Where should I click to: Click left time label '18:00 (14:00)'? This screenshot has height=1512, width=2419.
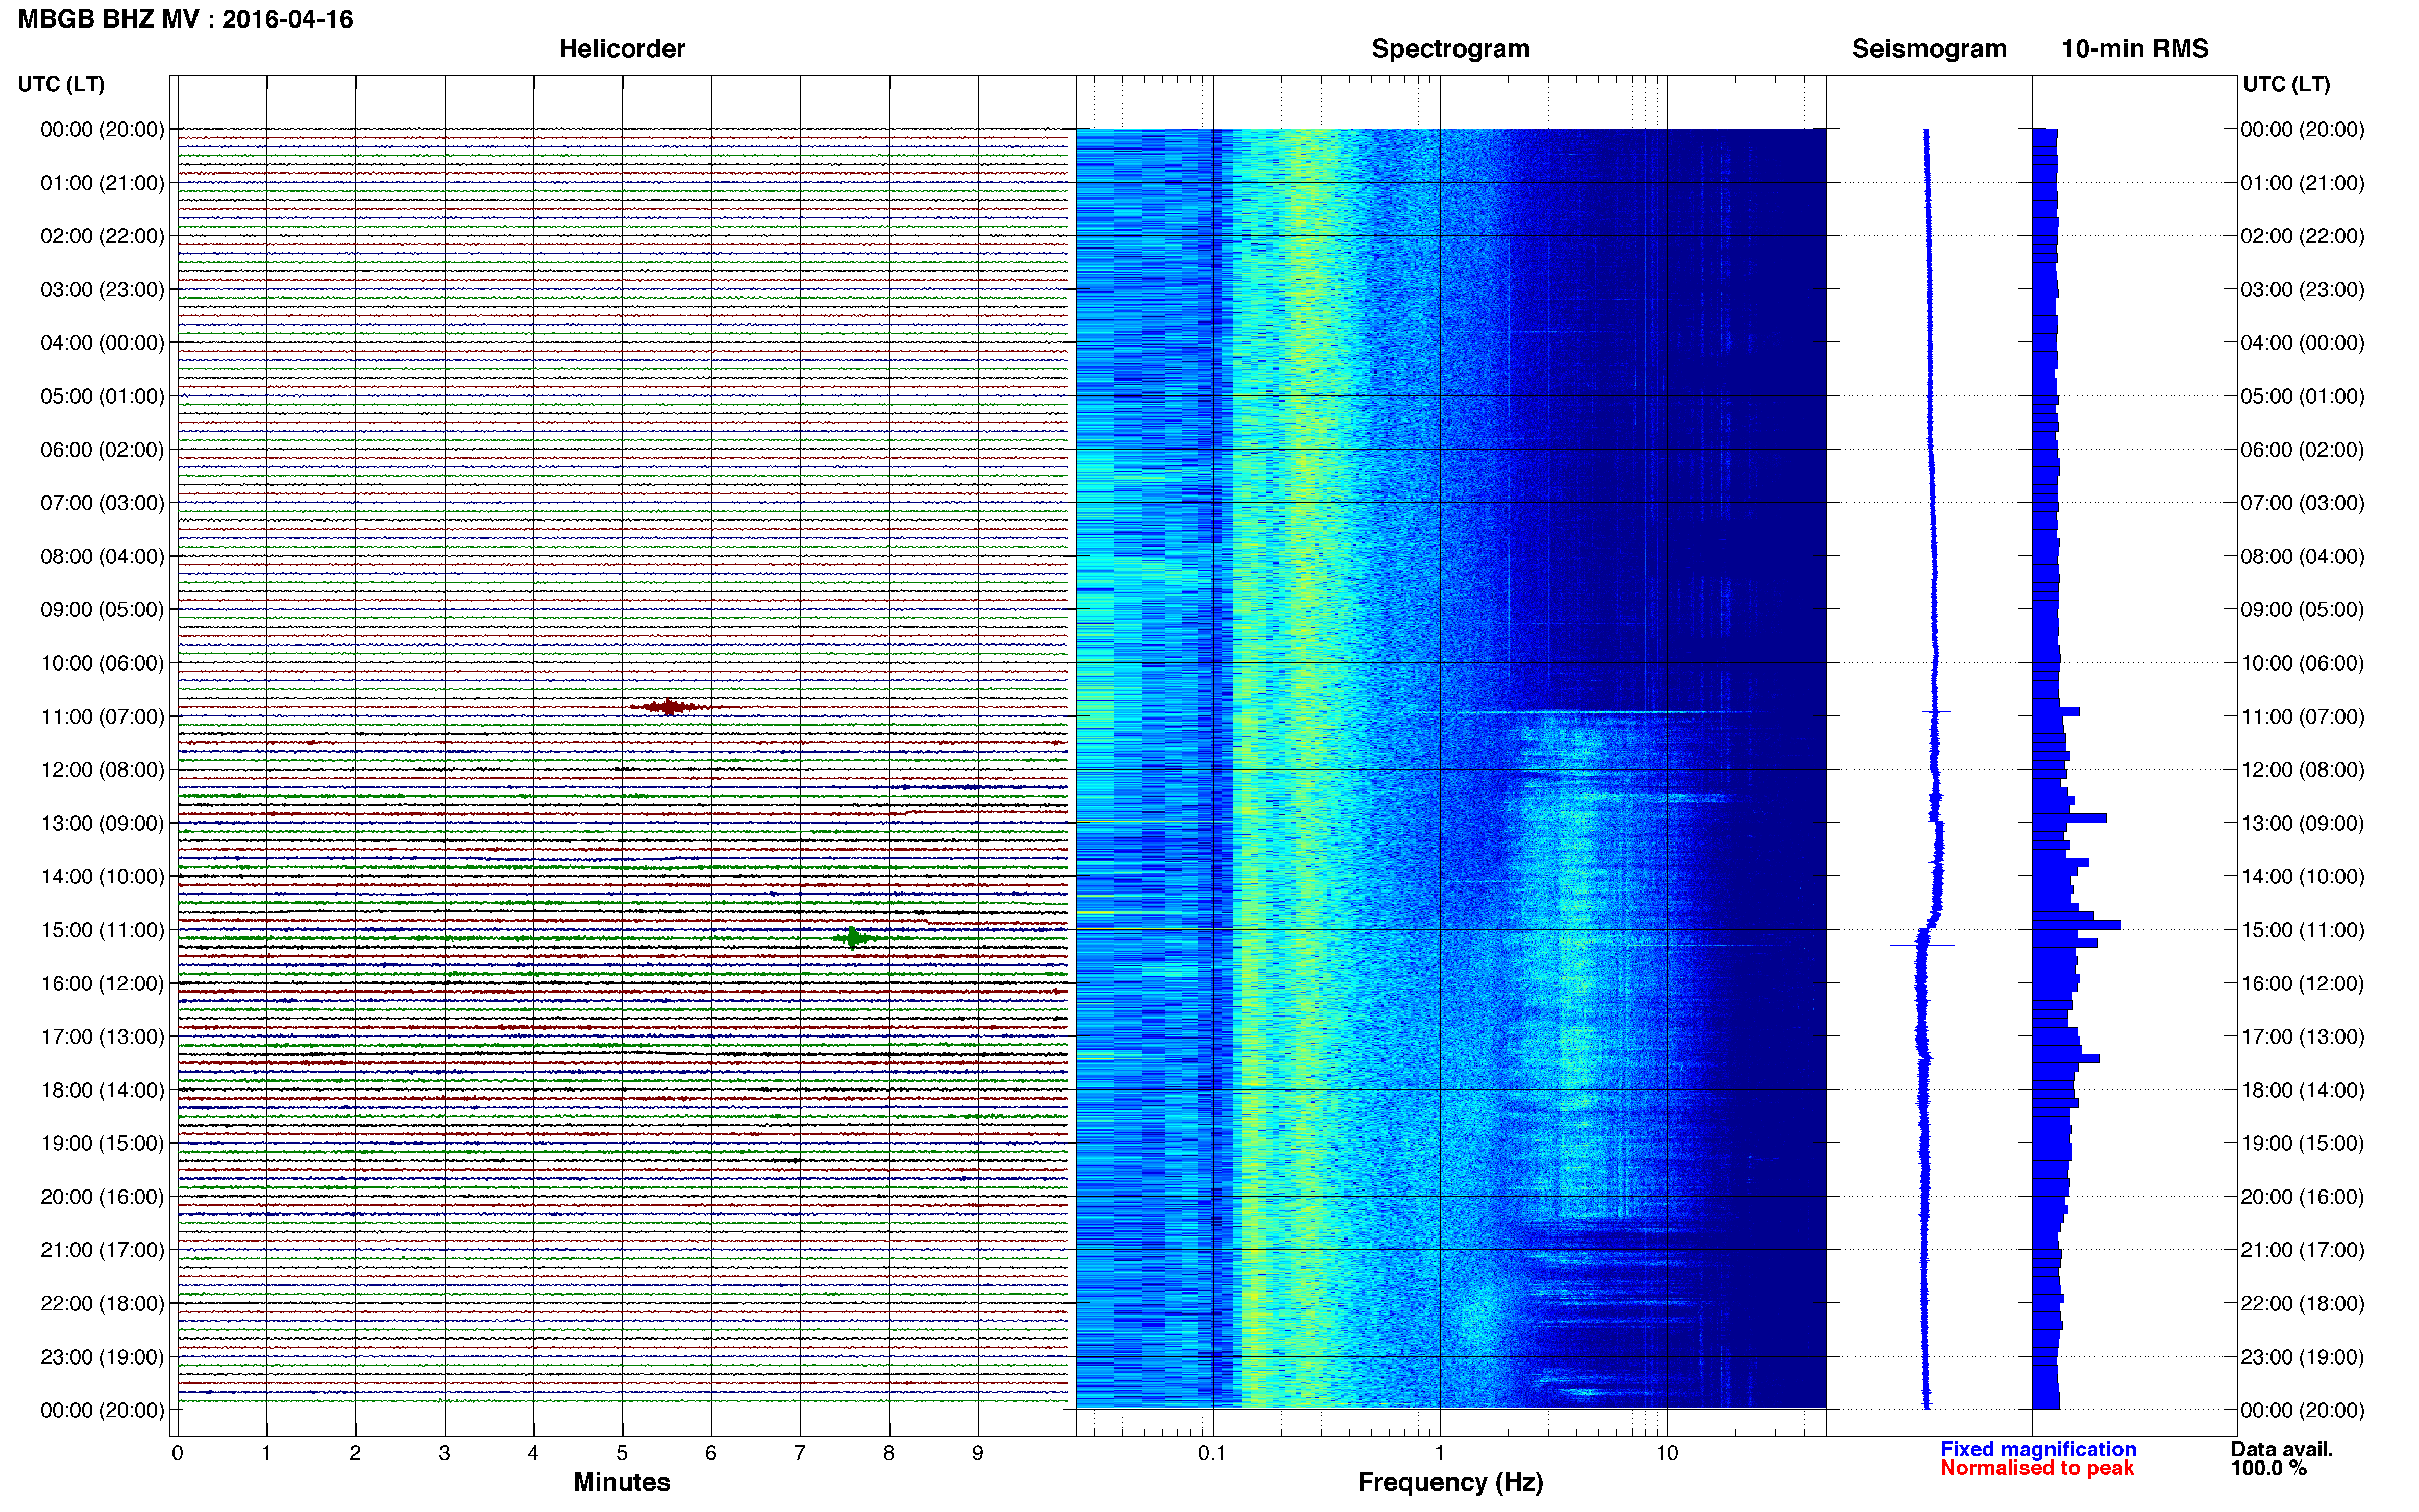[102, 1090]
